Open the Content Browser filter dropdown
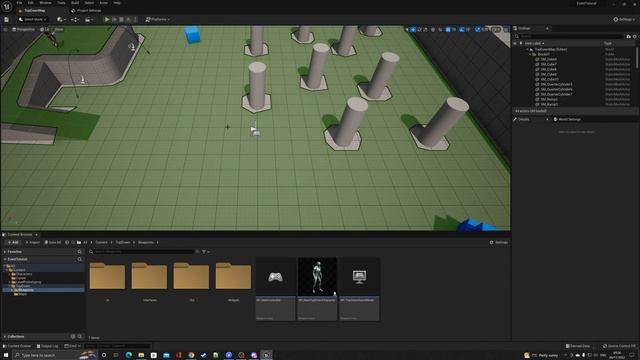The image size is (640, 360). [x=206, y=252]
